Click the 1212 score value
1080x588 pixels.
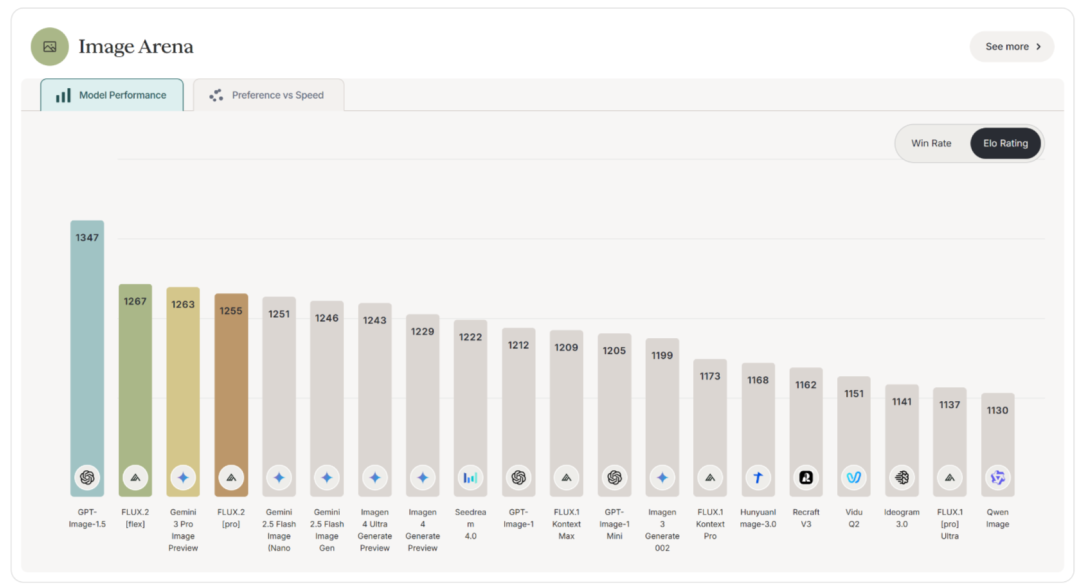519,345
